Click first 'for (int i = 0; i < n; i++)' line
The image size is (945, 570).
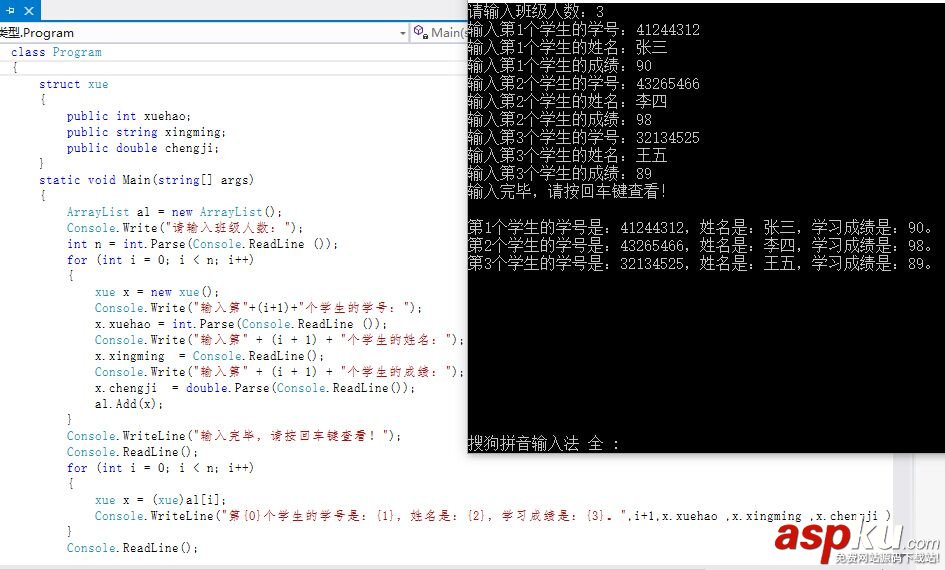tap(160, 260)
